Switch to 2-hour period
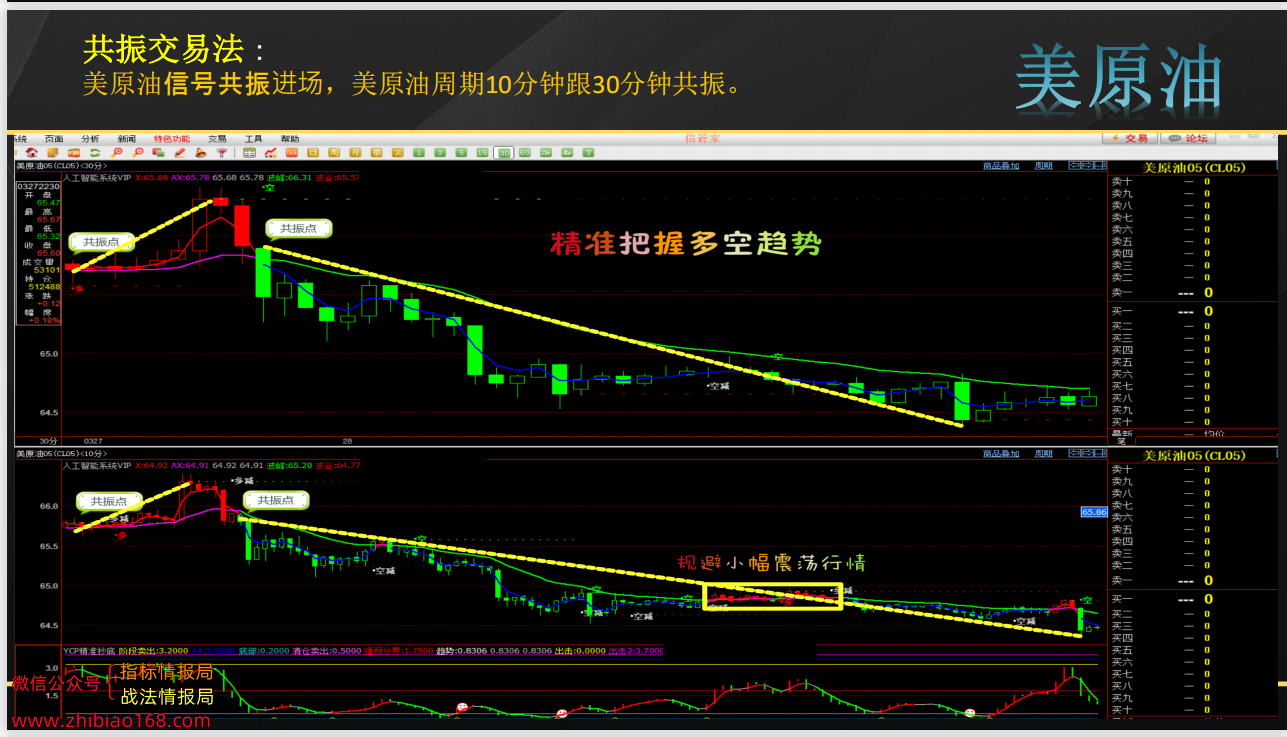This screenshot has width=1287, height=737. (x=547, y=153)
